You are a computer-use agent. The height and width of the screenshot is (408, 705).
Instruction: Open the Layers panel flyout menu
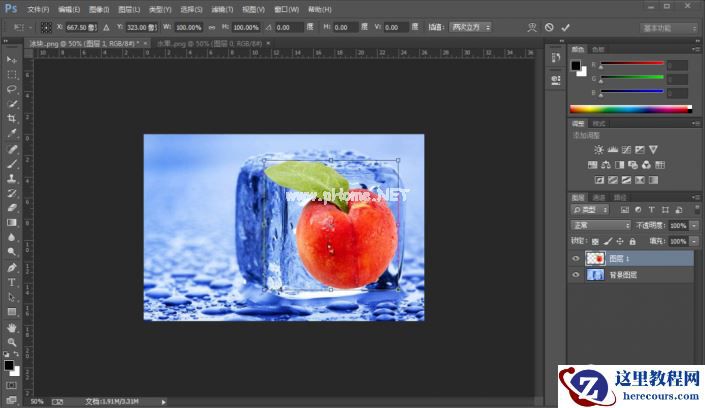[696, 197]
